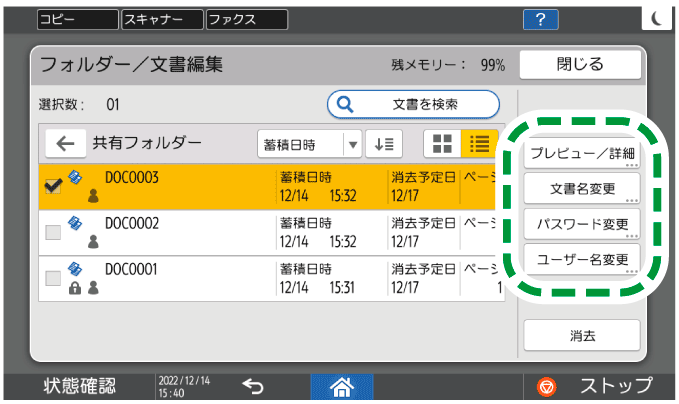This screenshot has width=679, height=404.
Task: Click the 2022/12/14 15:40 clock
Action: pyautogui.click(x=184, y=387)
